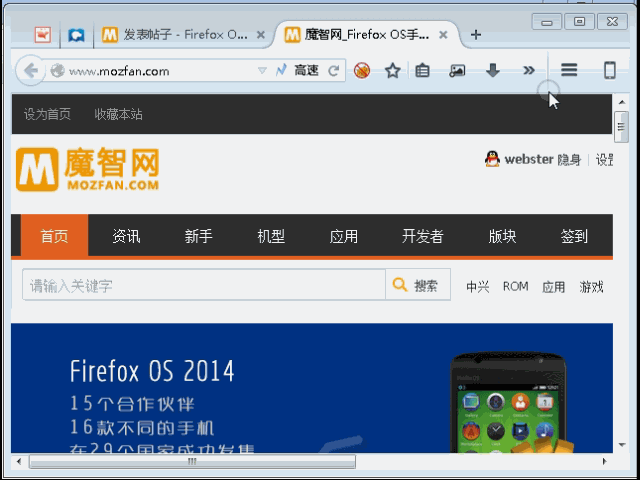
Task: Click the 魔智网 MOZFAN.COM logo
Action: coord(87,169)
